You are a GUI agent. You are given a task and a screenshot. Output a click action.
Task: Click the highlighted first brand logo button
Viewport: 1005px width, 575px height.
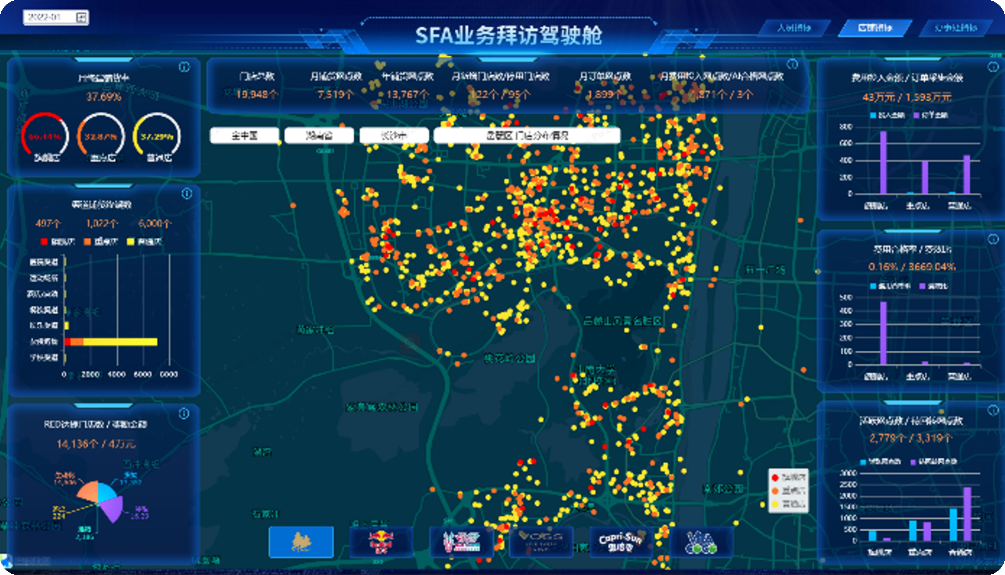coord(301,541)
